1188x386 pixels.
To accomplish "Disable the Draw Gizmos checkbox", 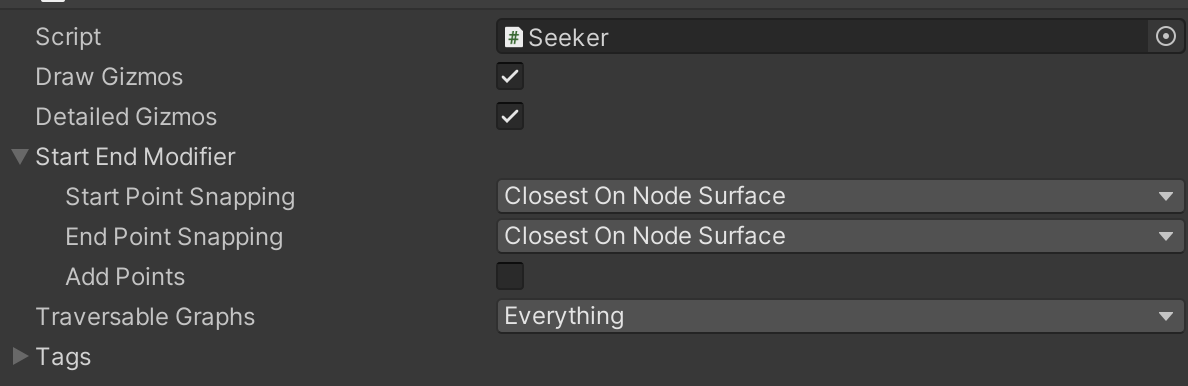I will [x=510, y=77].
